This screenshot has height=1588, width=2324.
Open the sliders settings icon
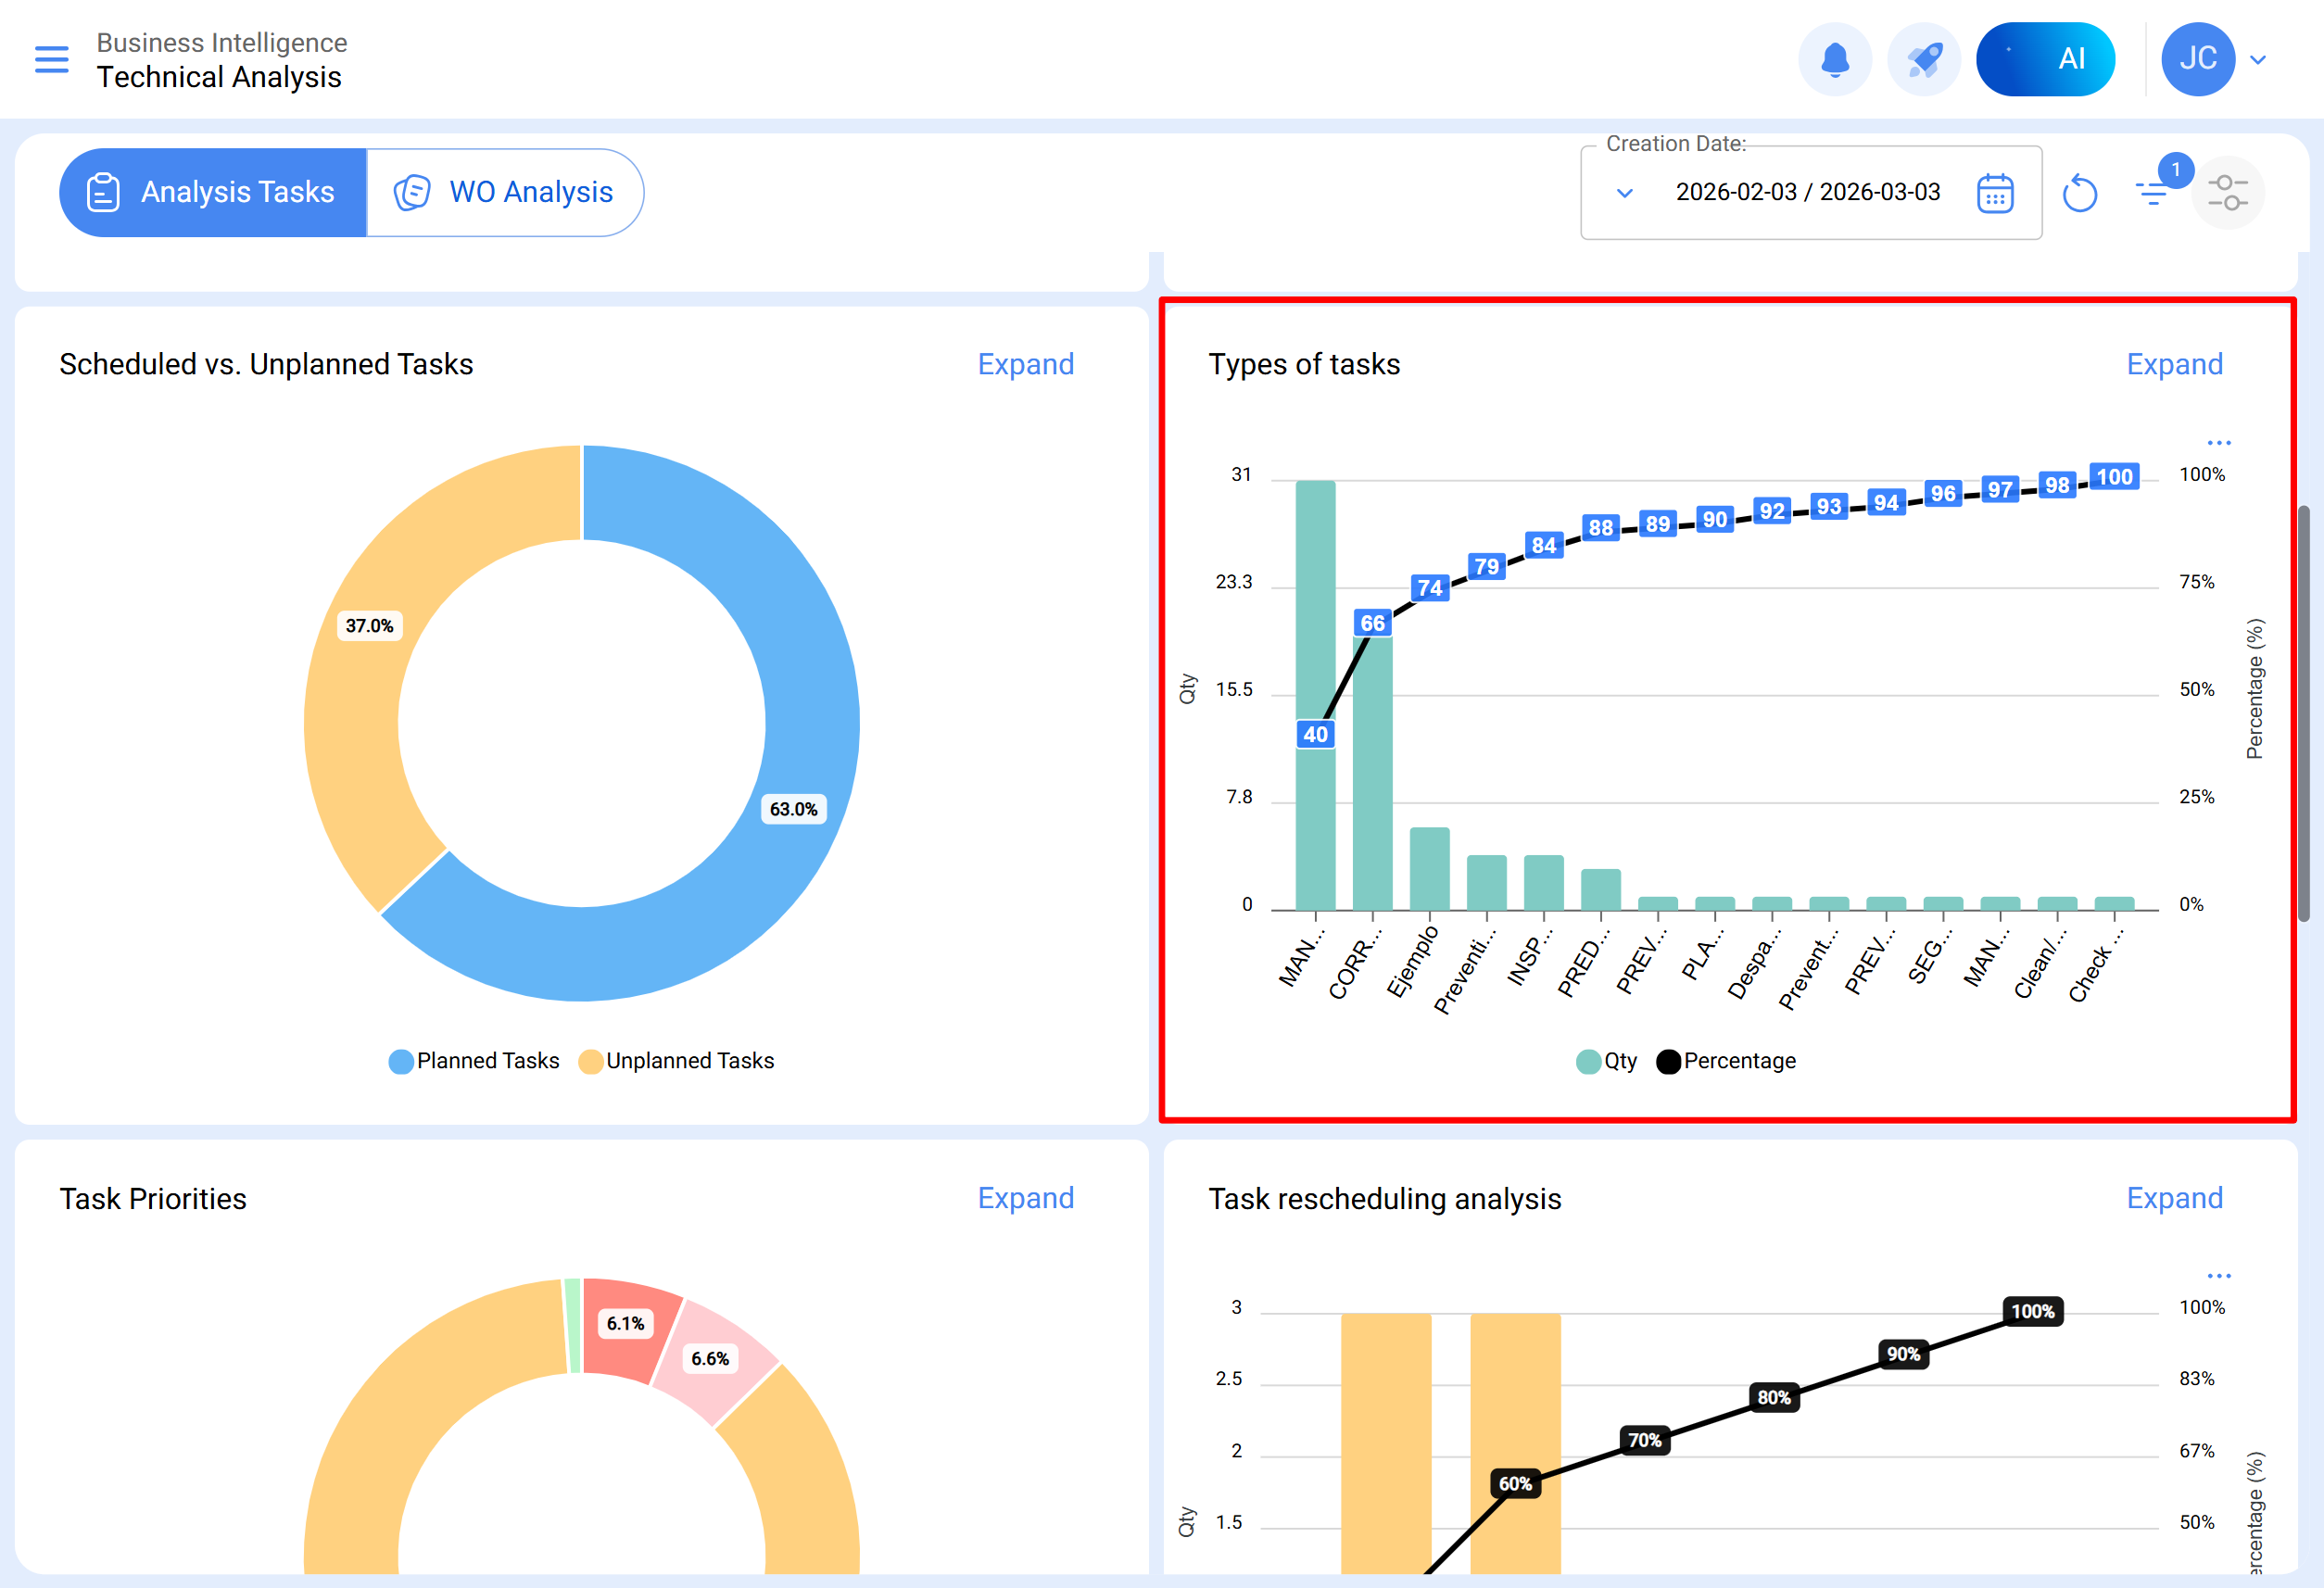point(2227,192)
